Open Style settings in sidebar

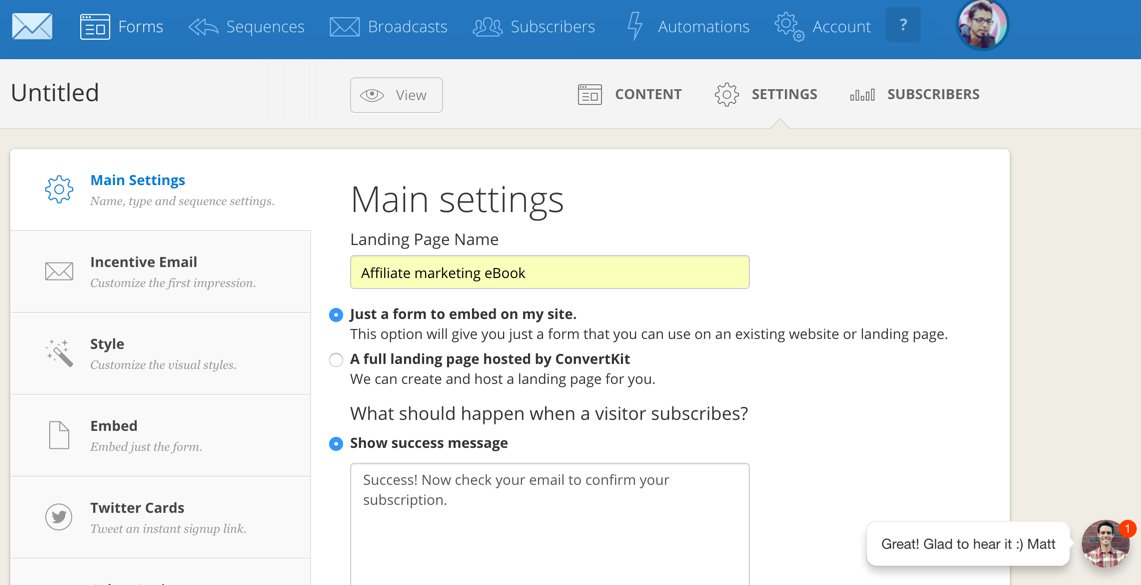[x=160, y=354]
